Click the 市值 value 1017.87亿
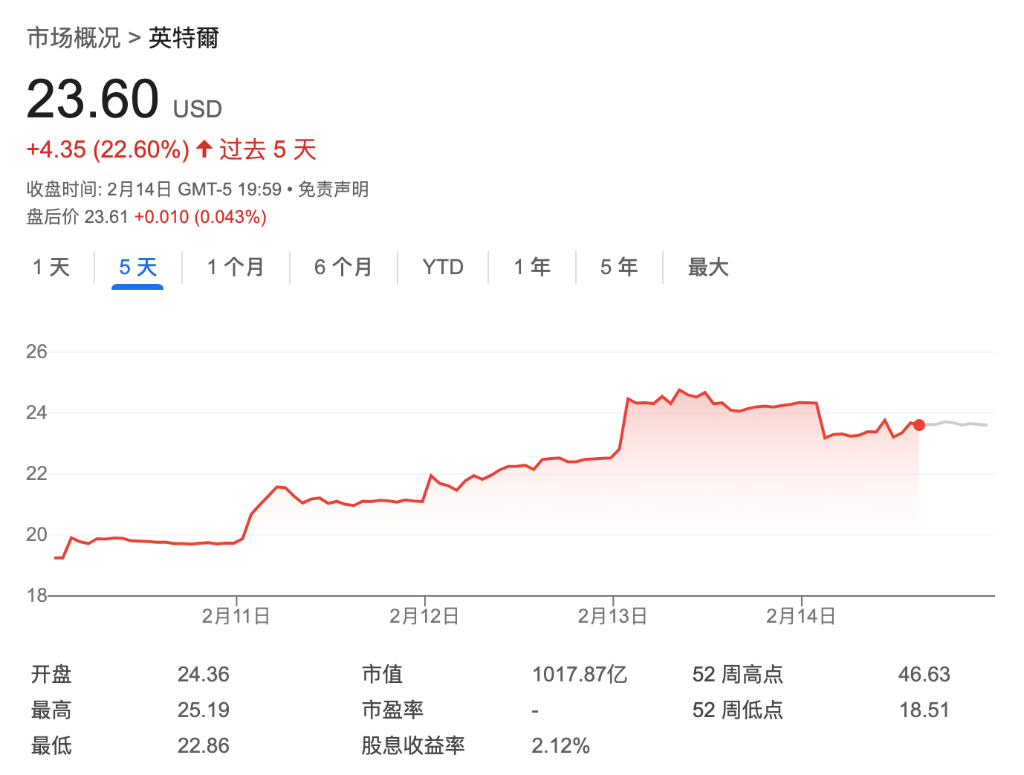Image resolution: width=1024 pixels, height=775 pixels. tap(578, 675)
